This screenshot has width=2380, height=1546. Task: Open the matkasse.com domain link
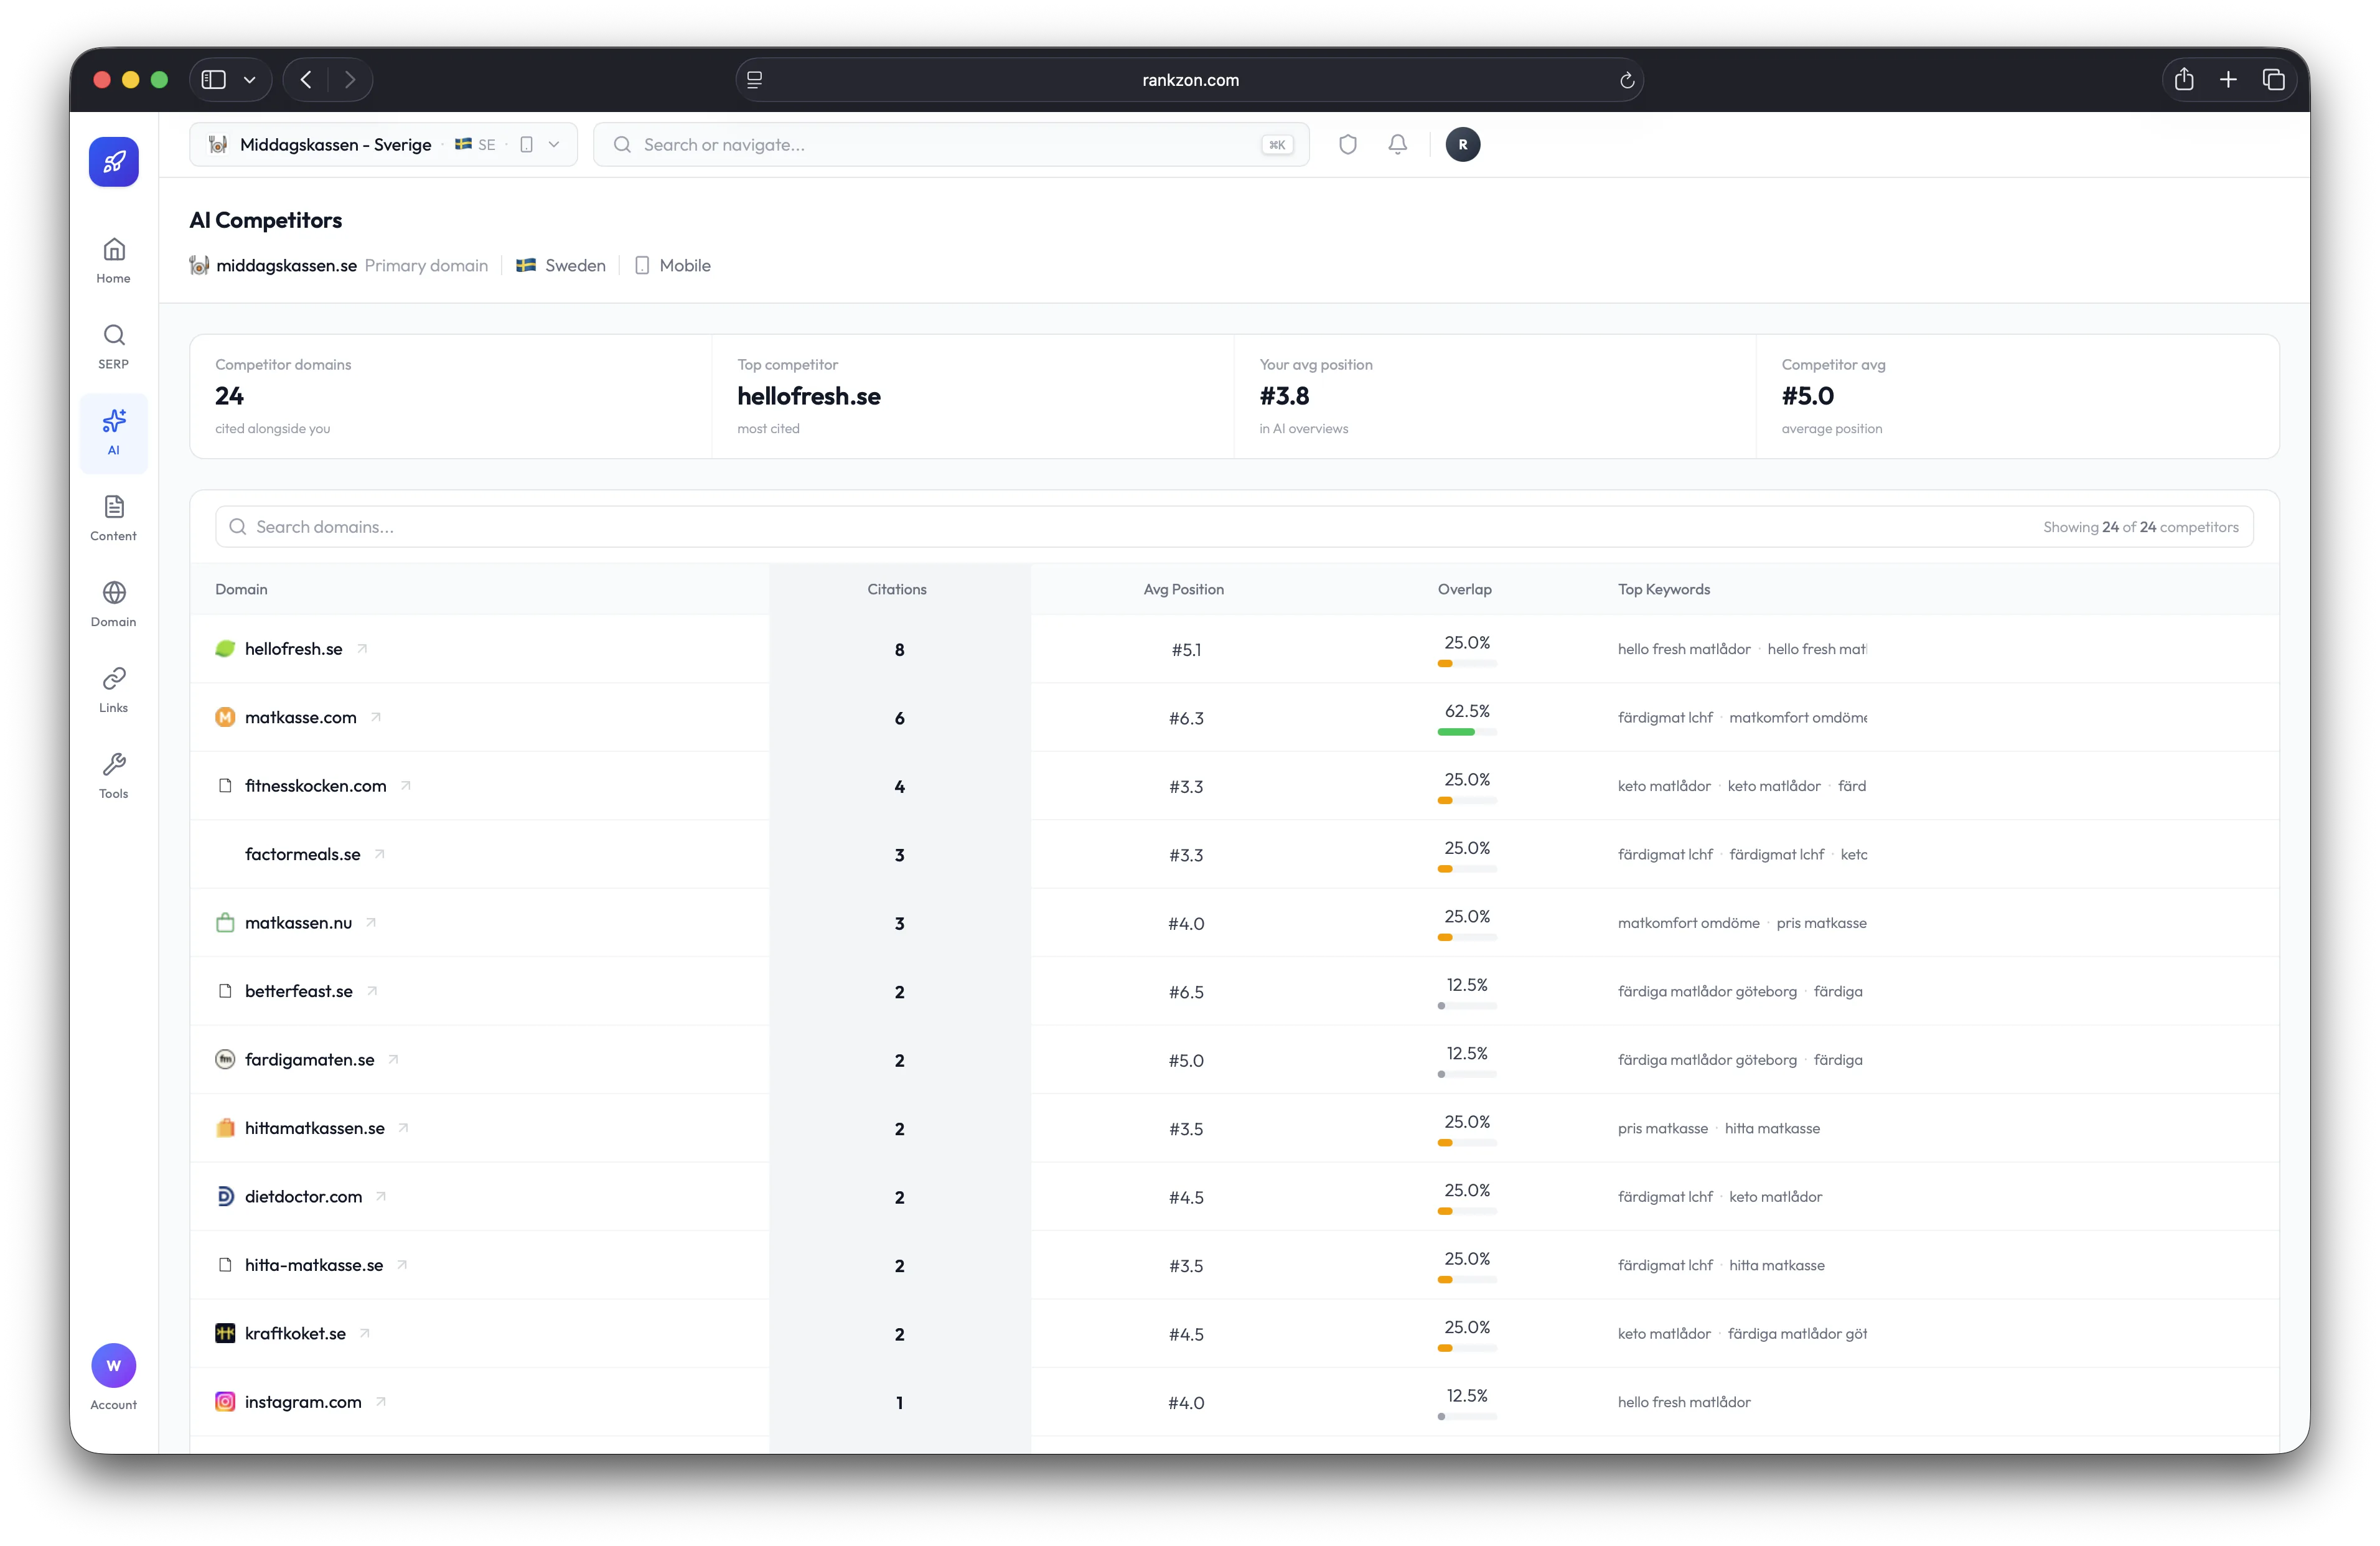301,717
